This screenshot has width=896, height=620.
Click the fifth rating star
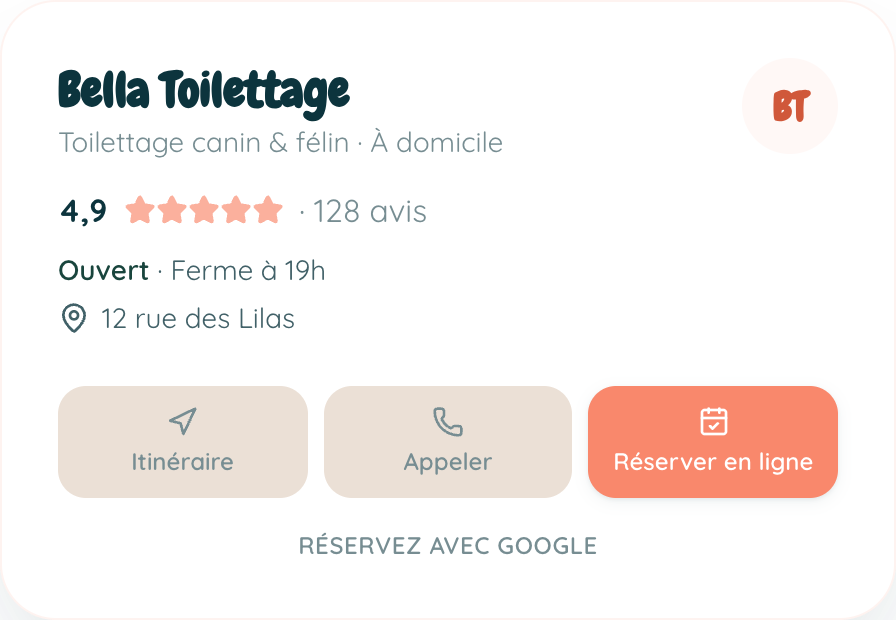268,210
